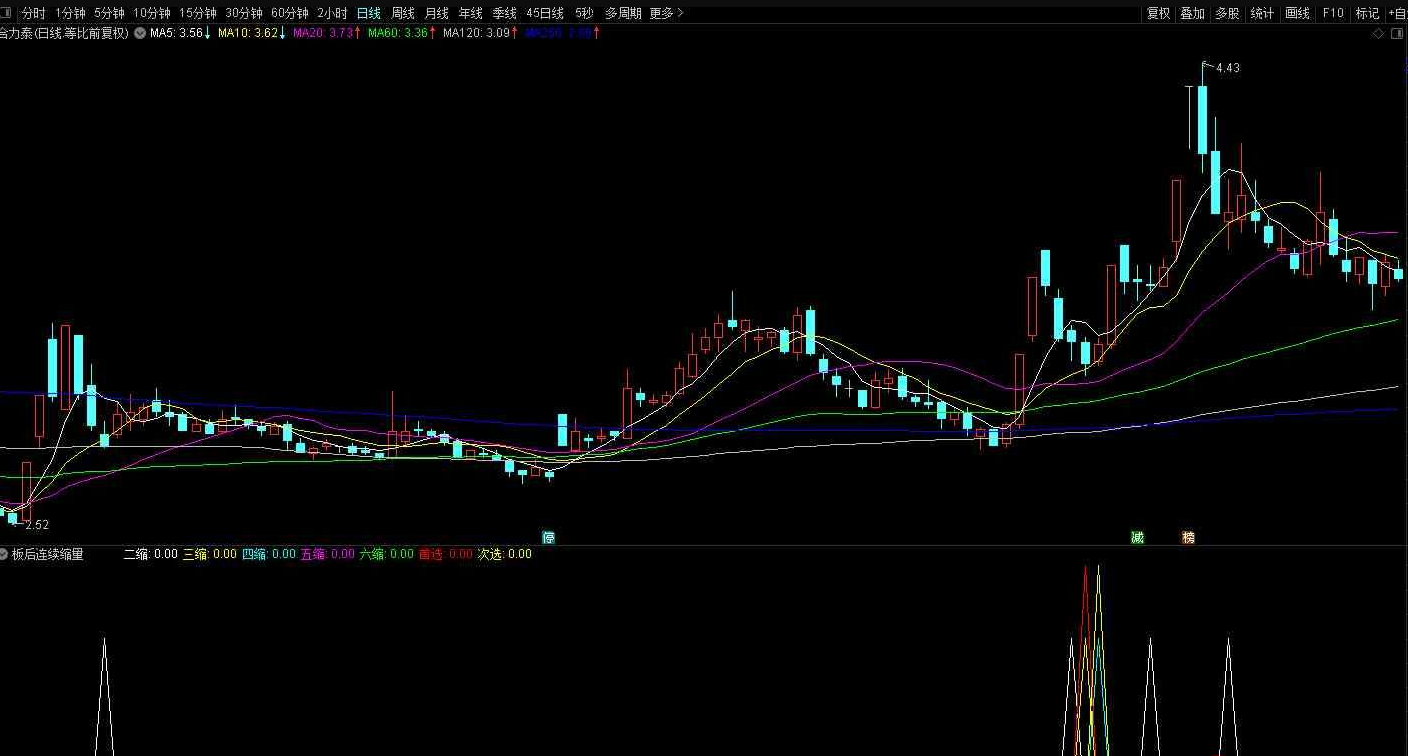
Task: Expand the 更多 periods list
Action: pyautogui.click(x=666, y=13)
